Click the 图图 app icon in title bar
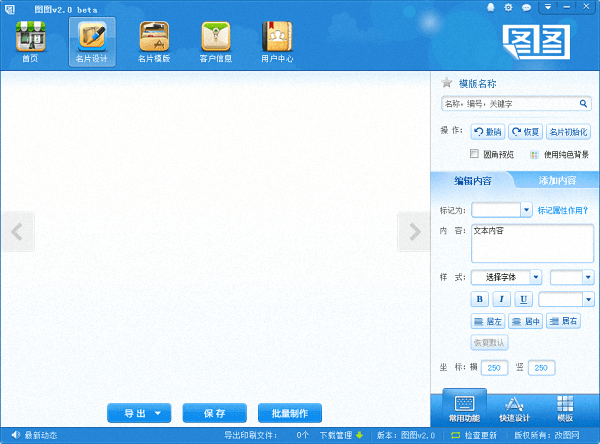Viewport: 600px width, 444px height. tap(10, 9)
